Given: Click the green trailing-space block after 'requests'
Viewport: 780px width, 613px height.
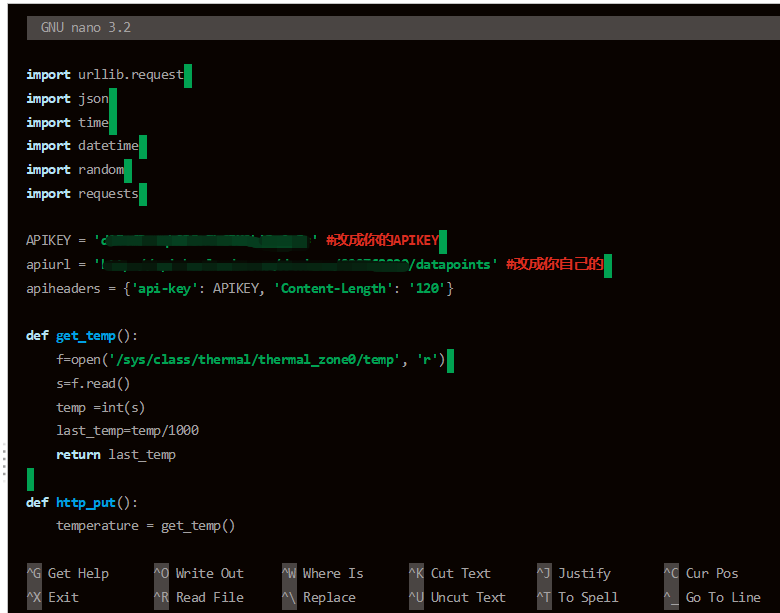Looking at the screenshot, I should (143, 195).
